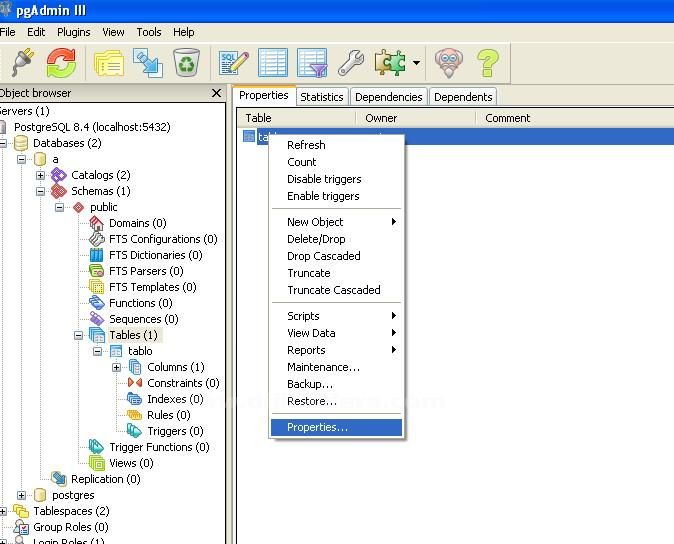674x544 pixels.
Task: Click the recycle bin drop object icon
Action: point(186,63)
